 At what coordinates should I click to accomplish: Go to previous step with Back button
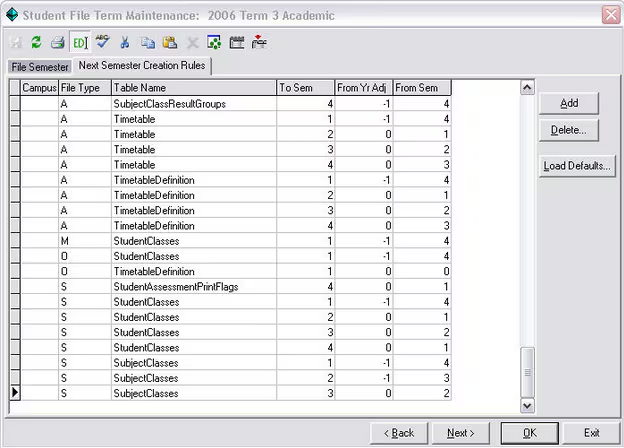[399, 433]
